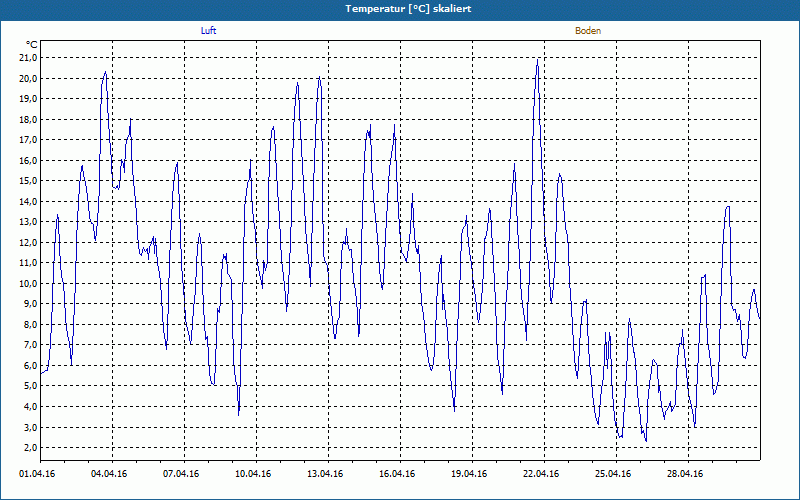800x500 pixels.
Task: Select the 10.04.16 date axis label
Action: 253,474
